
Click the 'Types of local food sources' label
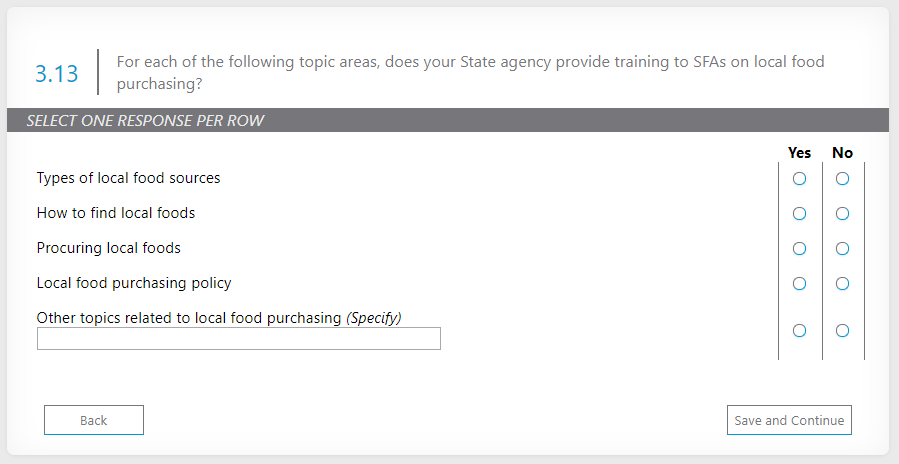128,178
